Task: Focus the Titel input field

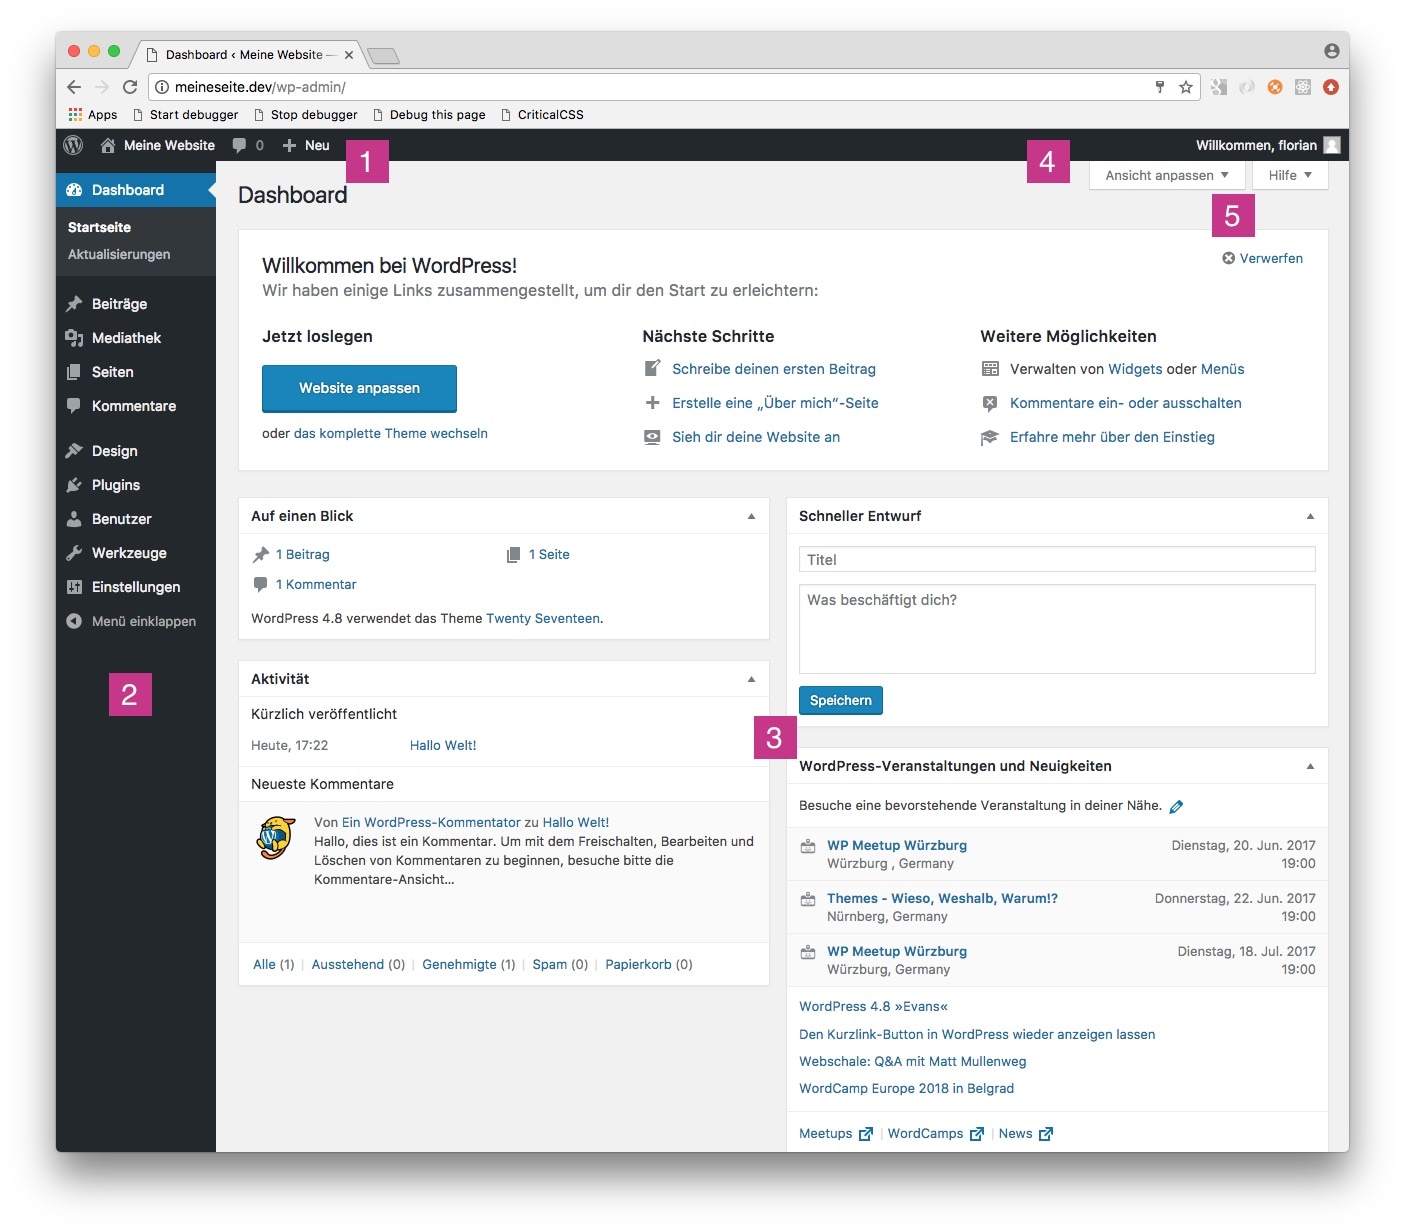Action: click(x=1056, y=560)
